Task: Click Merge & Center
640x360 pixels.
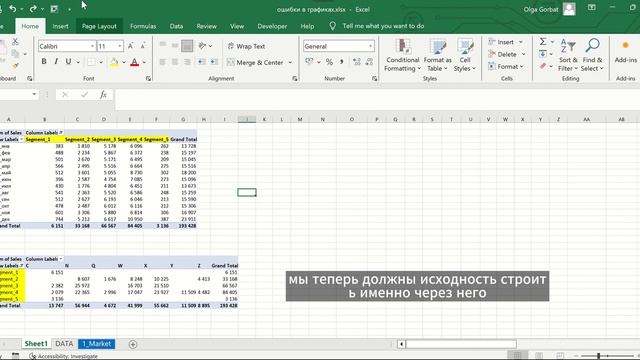Action: point(255,62)
